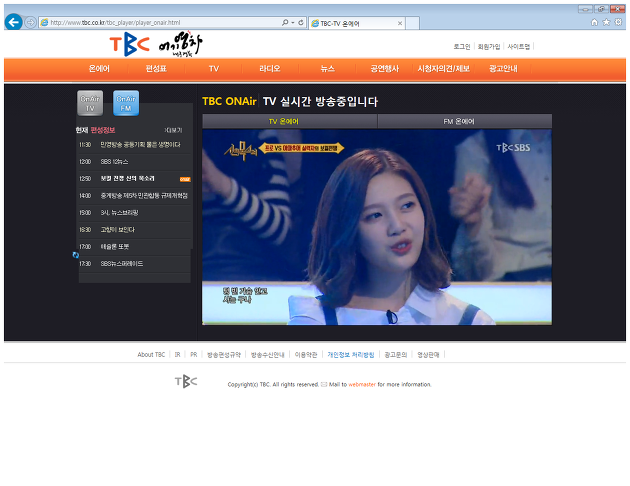This screenshot has height=486, width=630.
Task: Open the 뉴스 menu item
Action: [x=327, y=69]
